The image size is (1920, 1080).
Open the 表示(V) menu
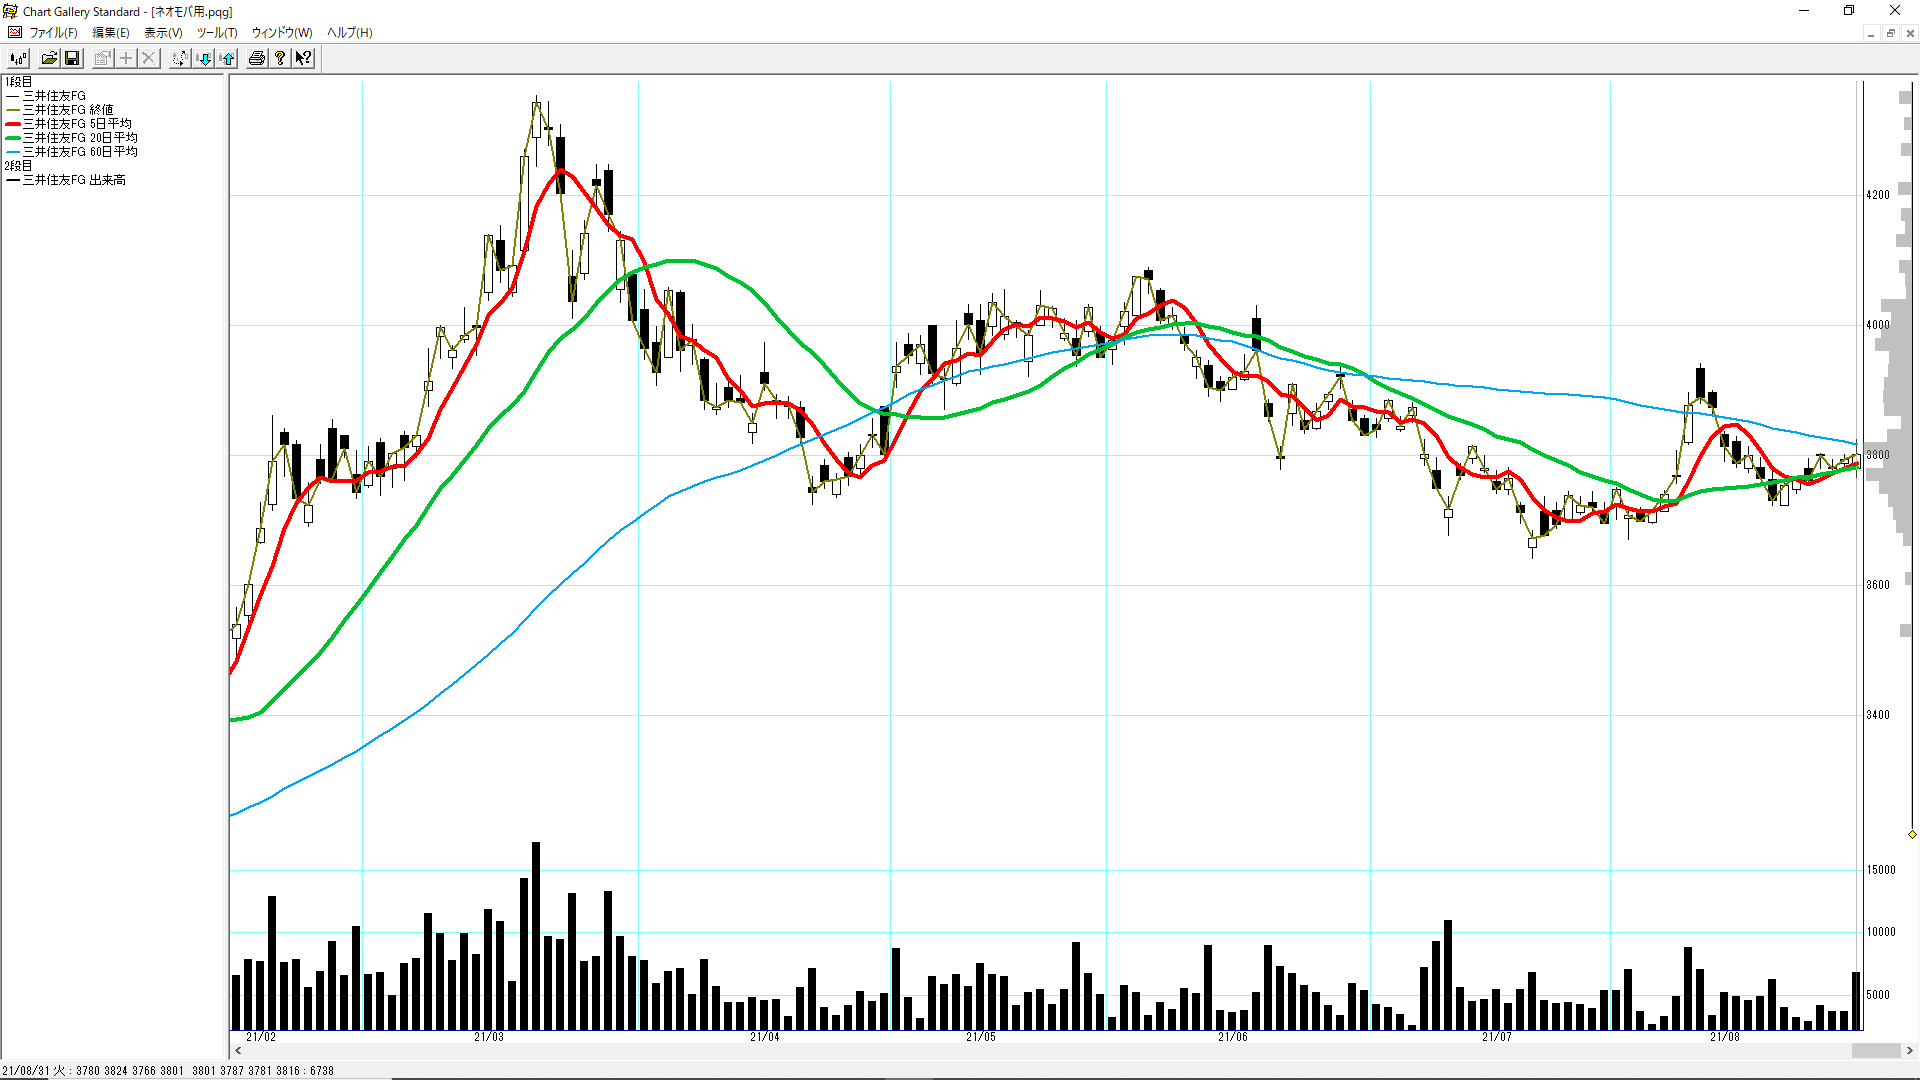[163, 32]
